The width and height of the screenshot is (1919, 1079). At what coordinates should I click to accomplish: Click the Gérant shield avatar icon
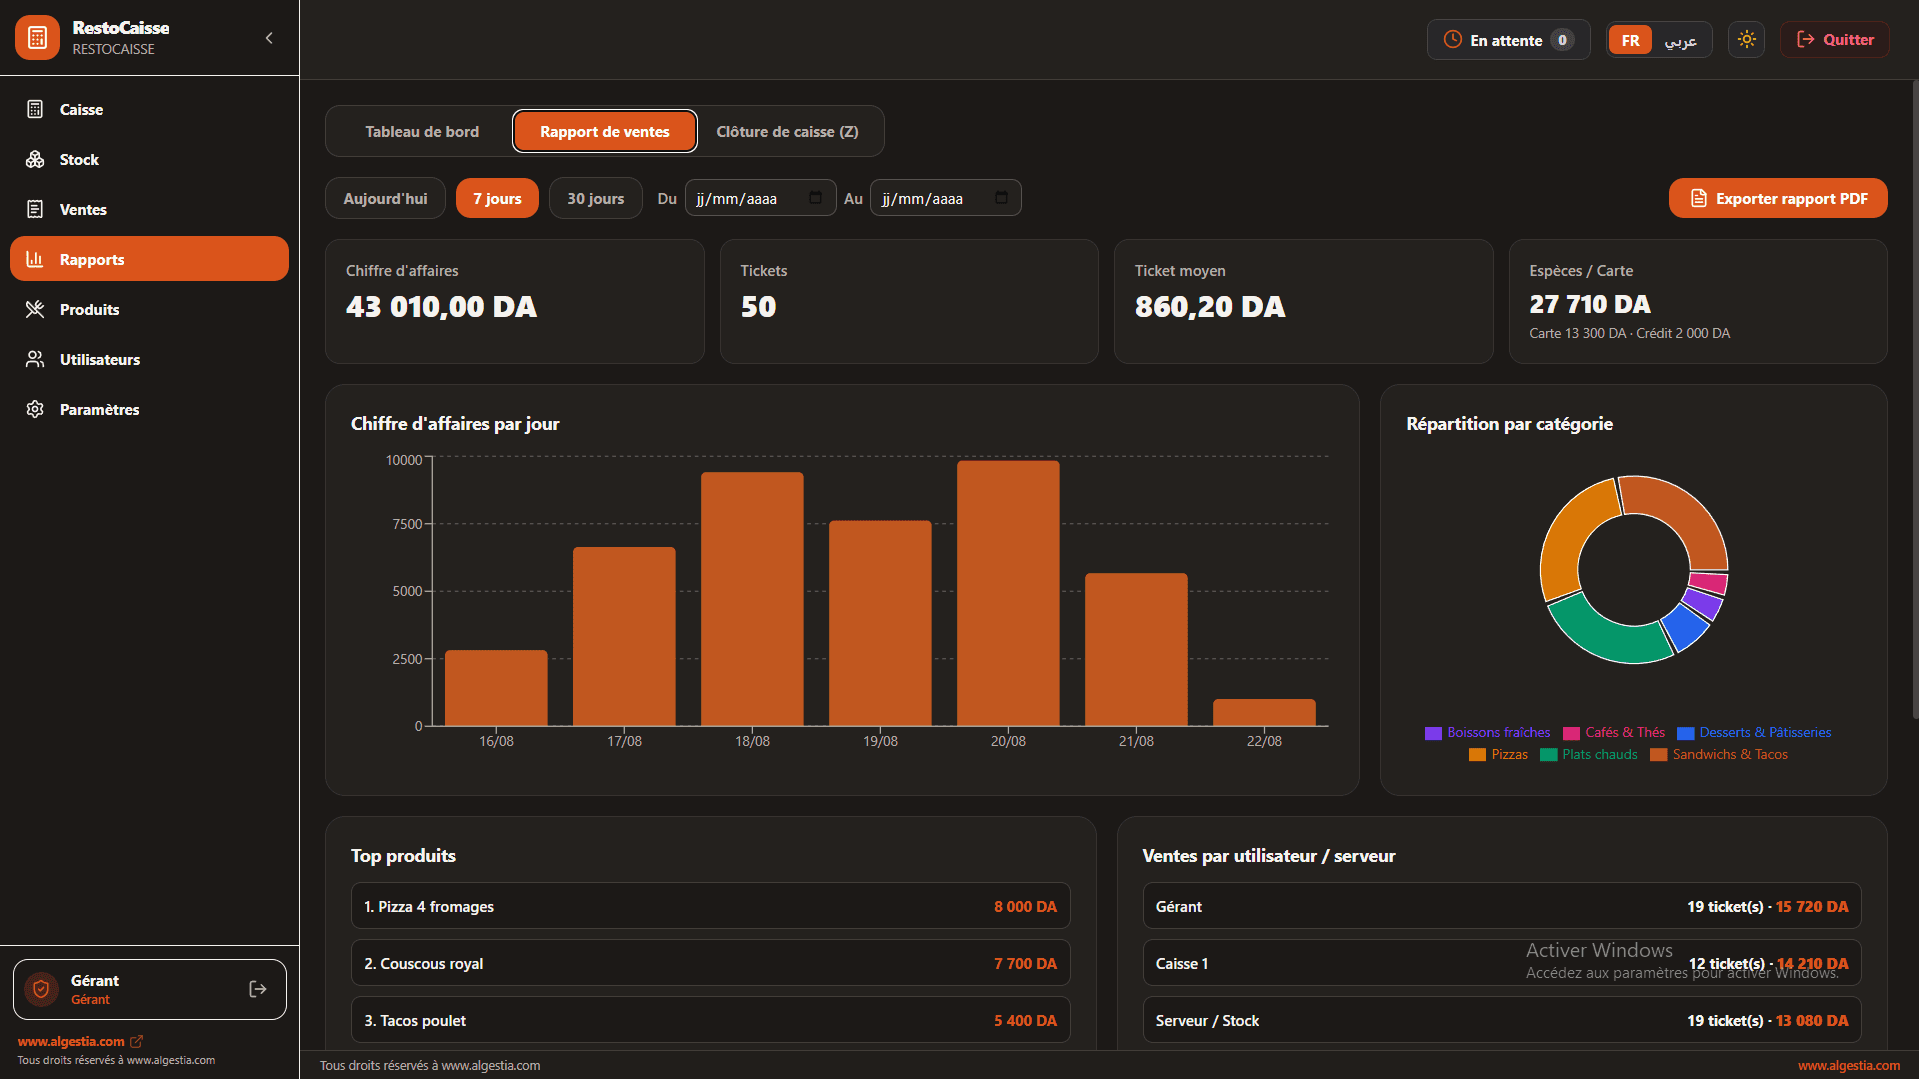coord(42,989)
